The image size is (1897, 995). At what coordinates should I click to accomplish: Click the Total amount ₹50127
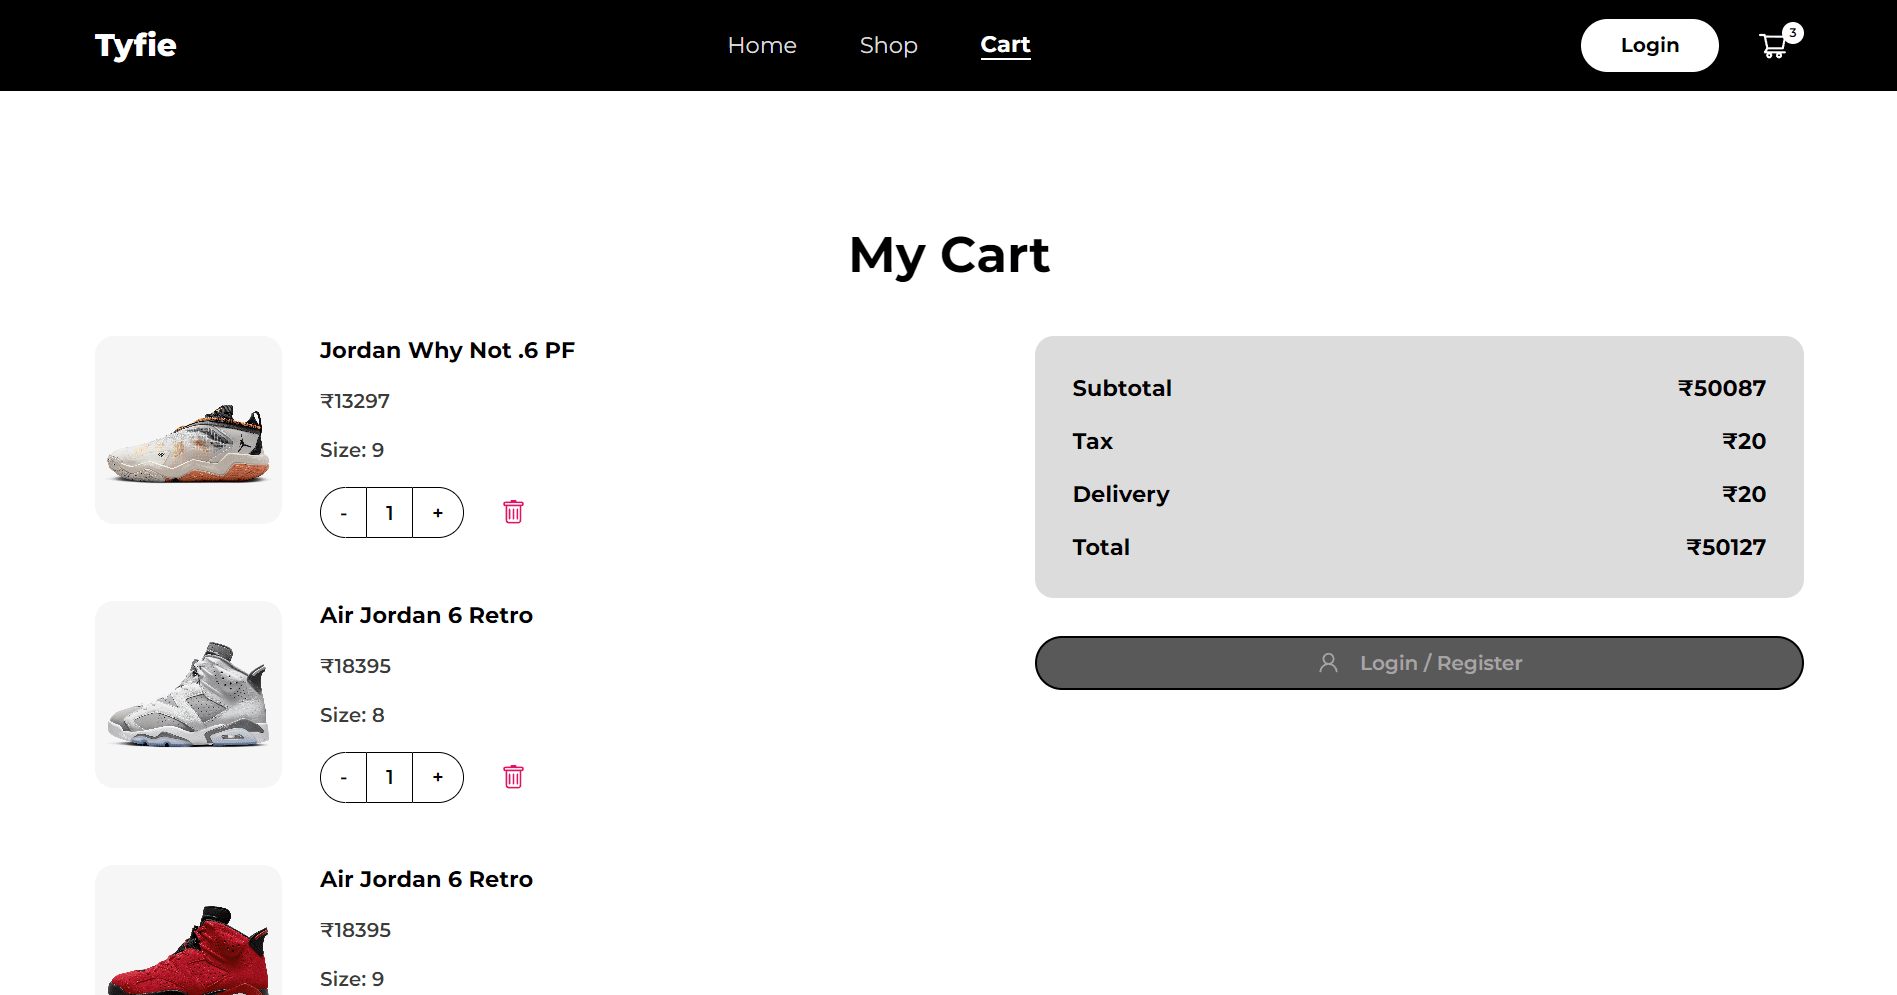point(1726,547)
